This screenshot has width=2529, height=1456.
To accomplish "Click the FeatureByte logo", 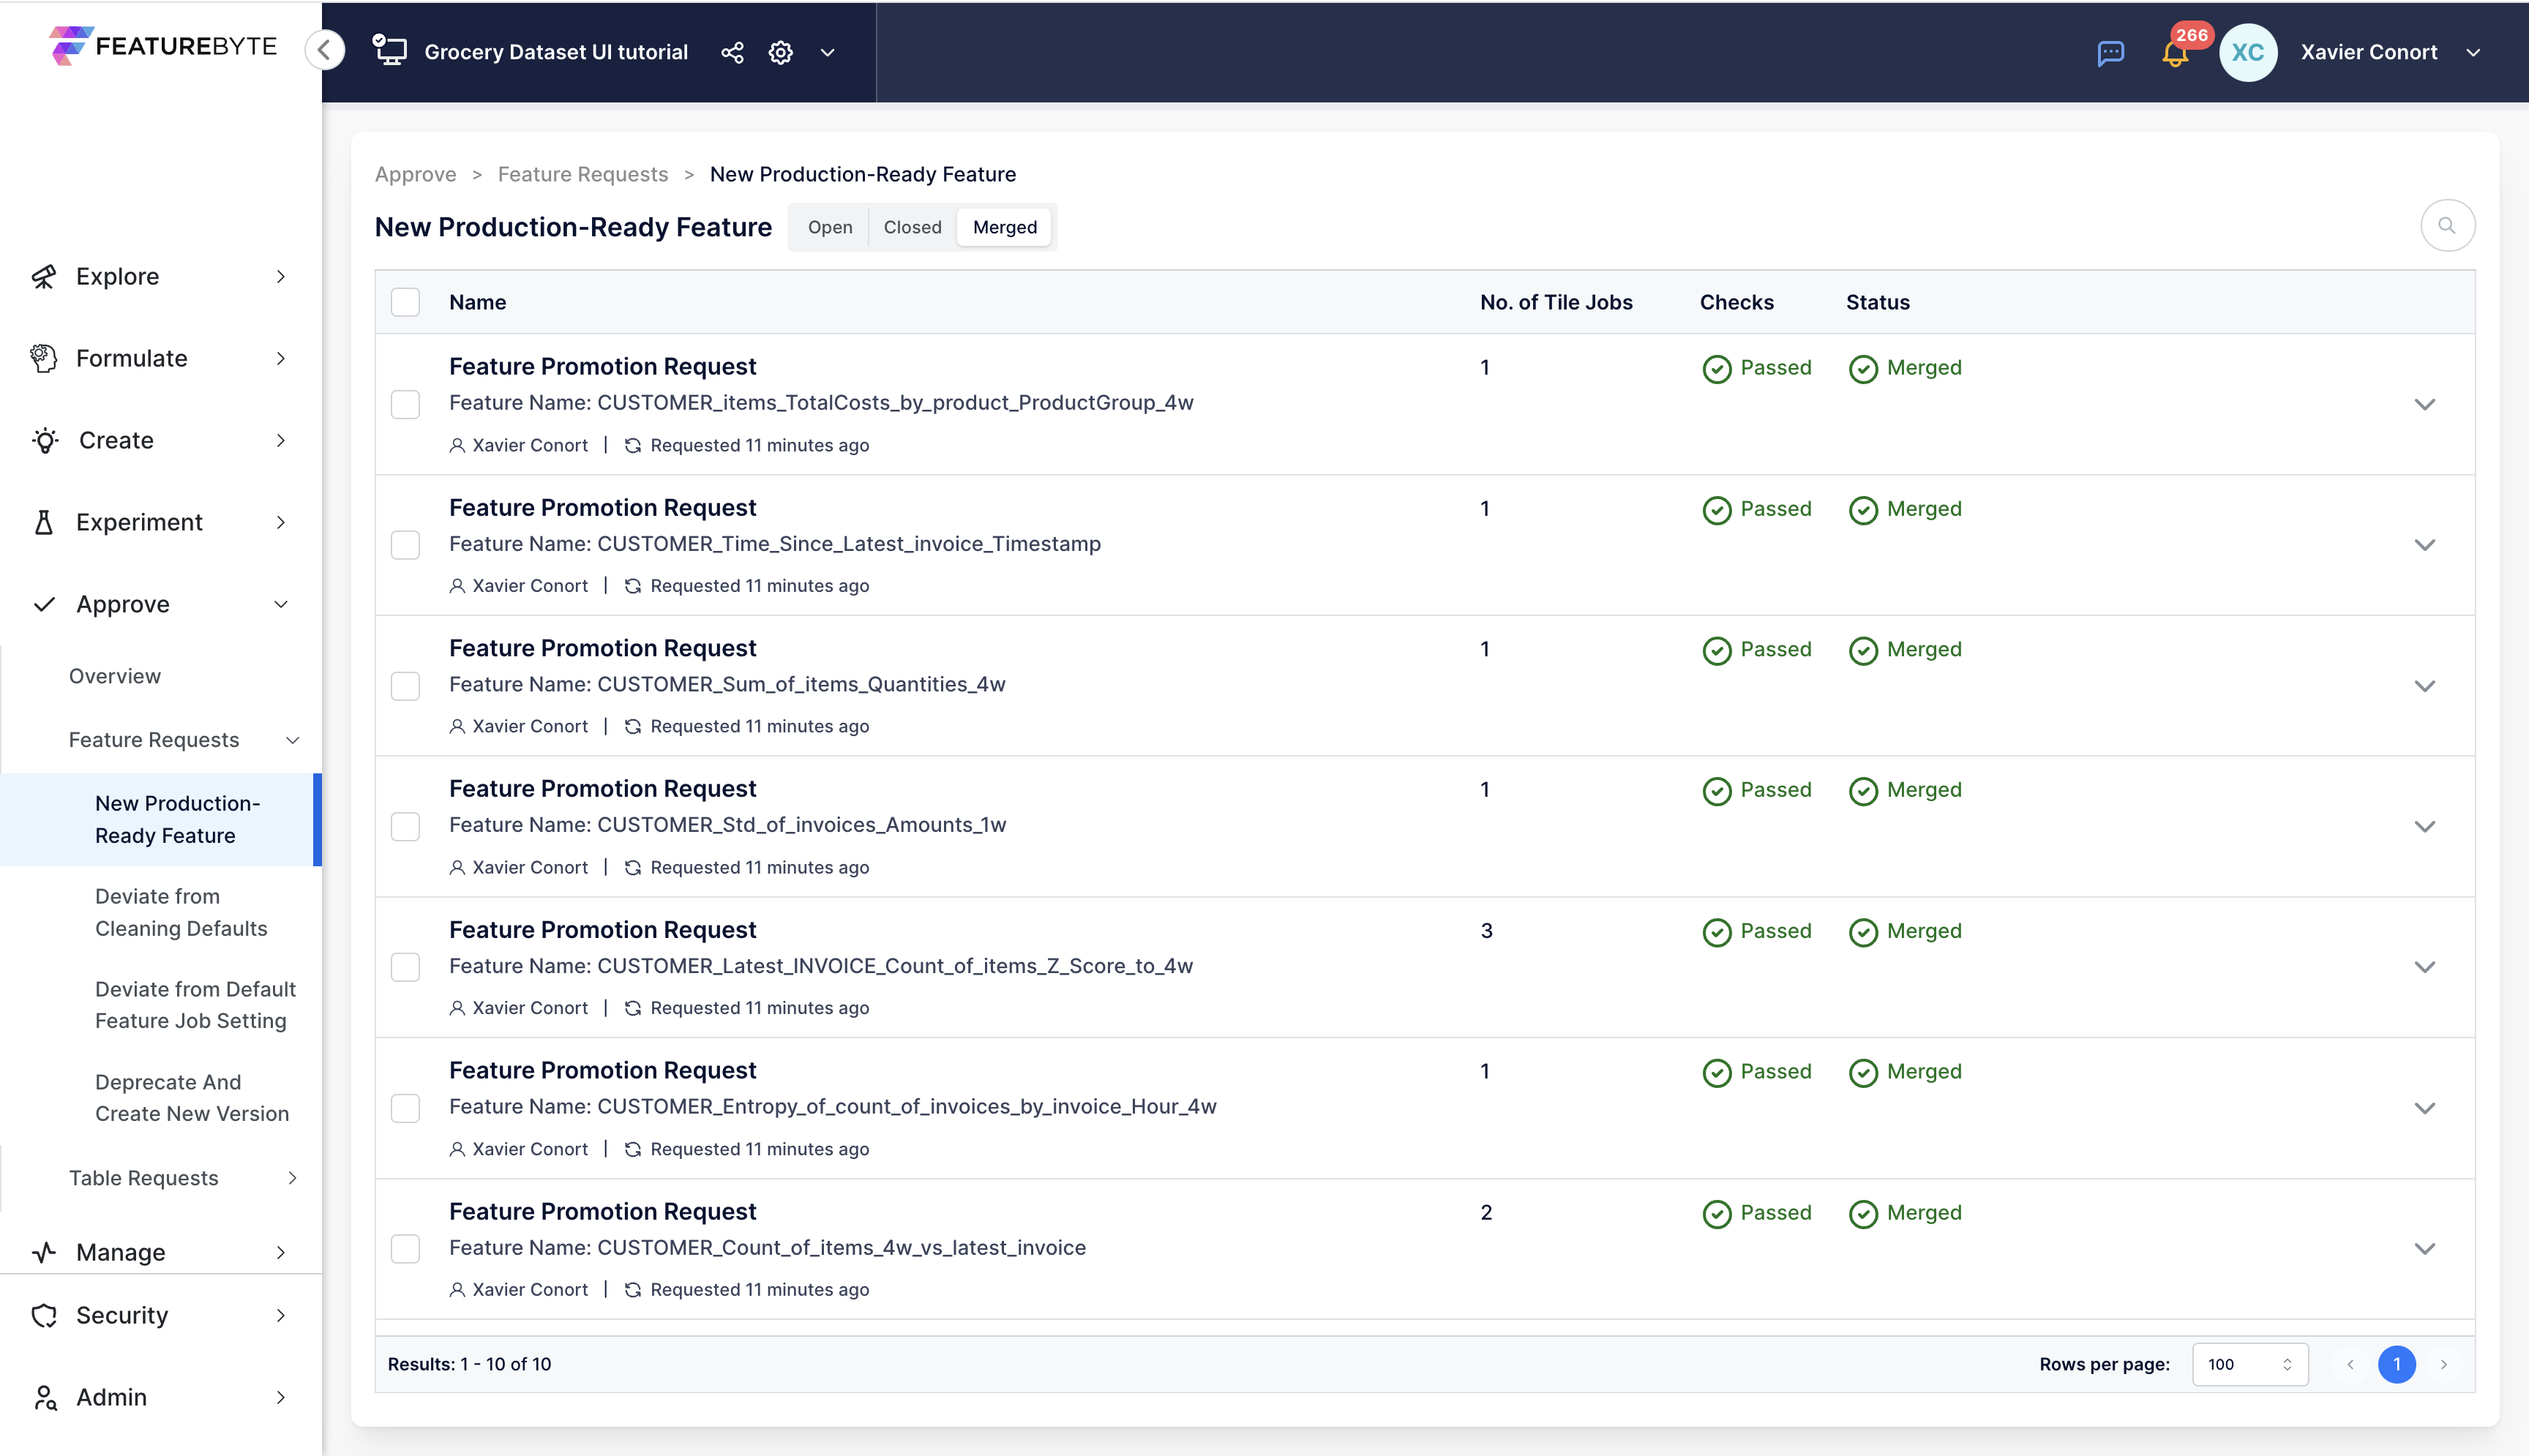I will coord(163,46).
